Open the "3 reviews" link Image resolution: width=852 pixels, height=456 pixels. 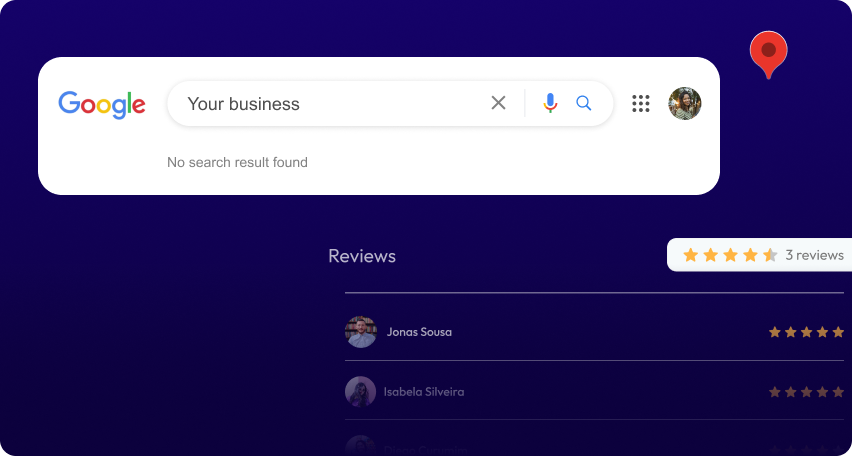click(x=814, y=255)
